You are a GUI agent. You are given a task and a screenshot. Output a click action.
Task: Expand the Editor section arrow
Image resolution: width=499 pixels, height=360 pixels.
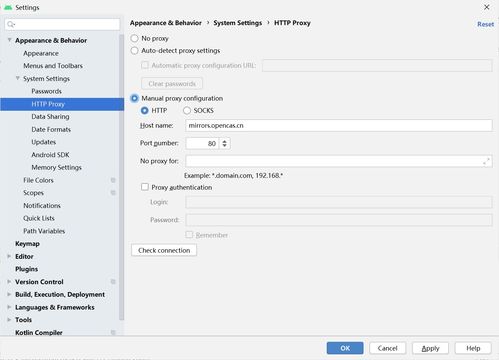pos(9,256)
